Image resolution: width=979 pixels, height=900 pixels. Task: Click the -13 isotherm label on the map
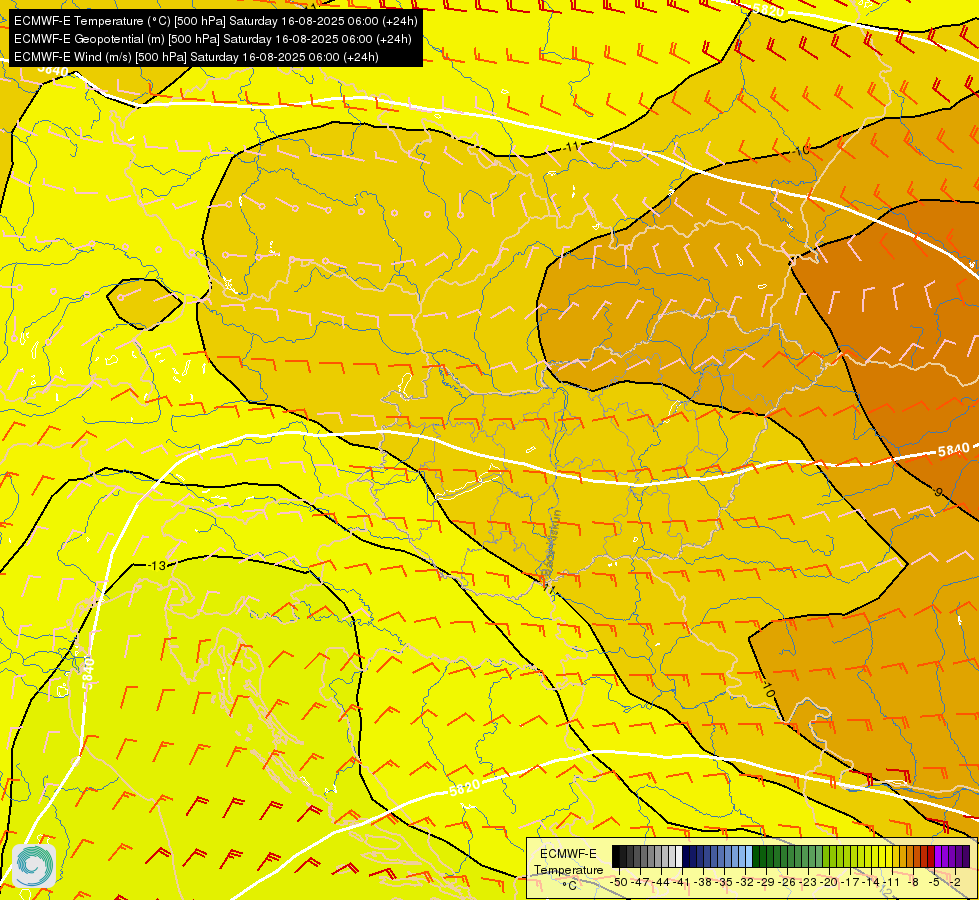159,565
